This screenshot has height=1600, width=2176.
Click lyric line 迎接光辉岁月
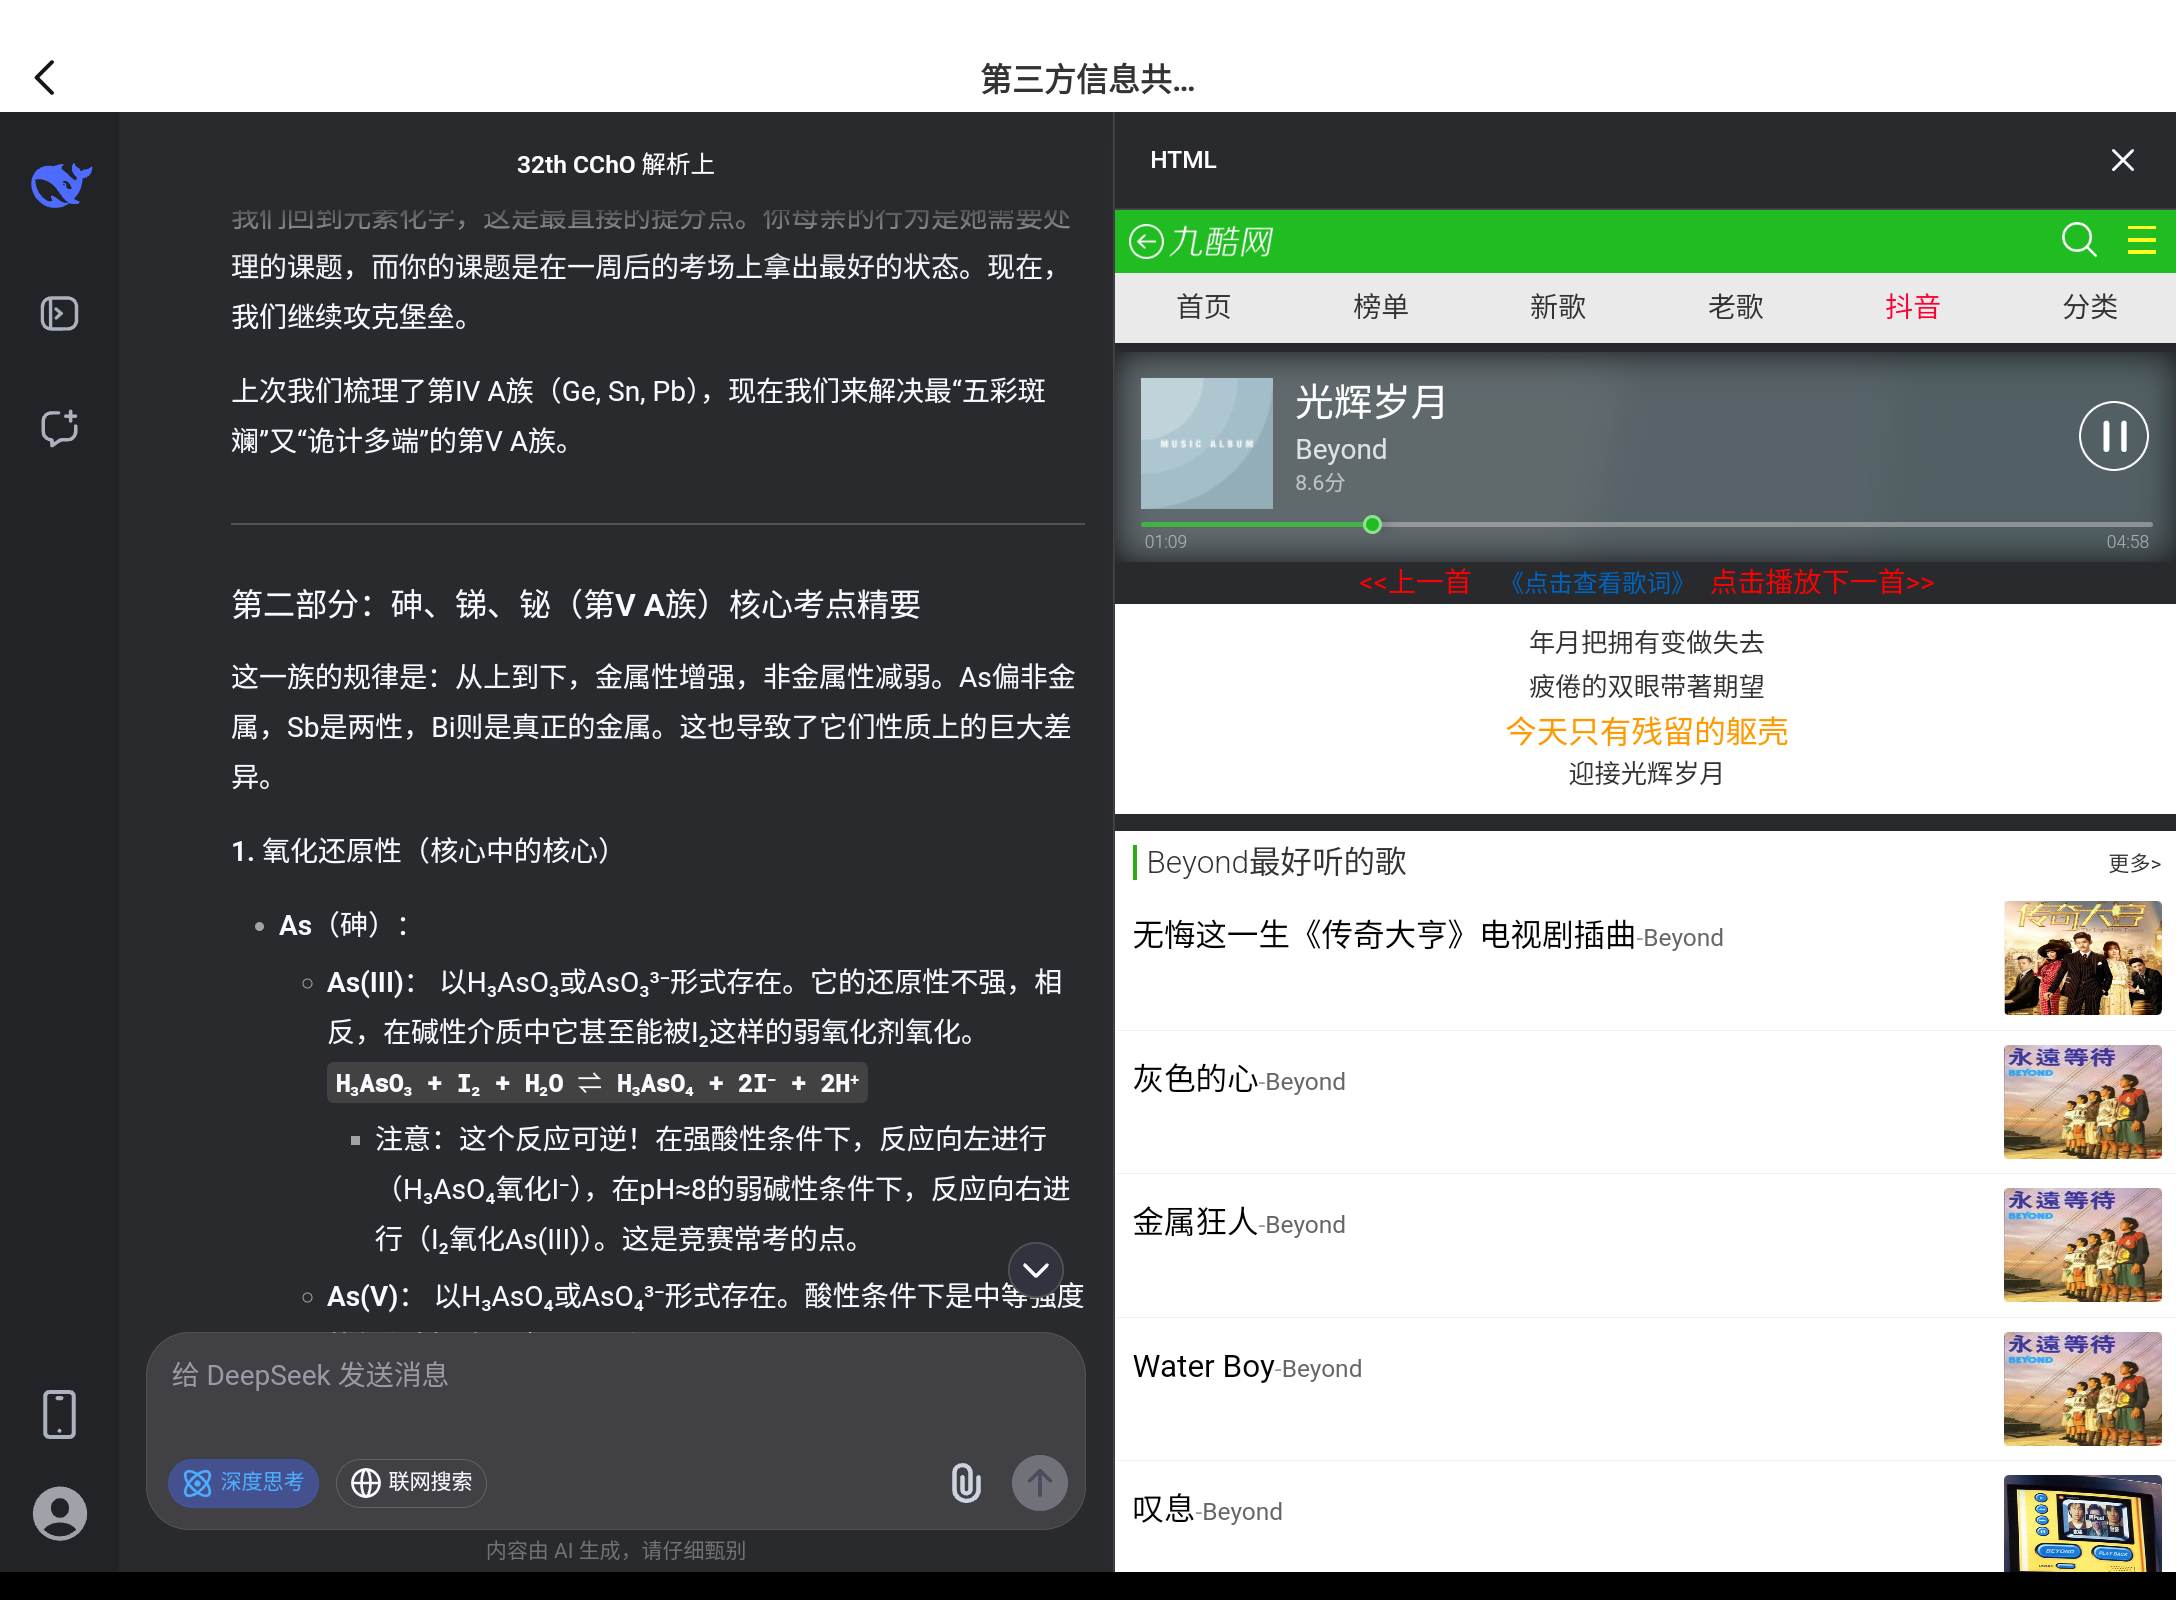[1646, 774]
